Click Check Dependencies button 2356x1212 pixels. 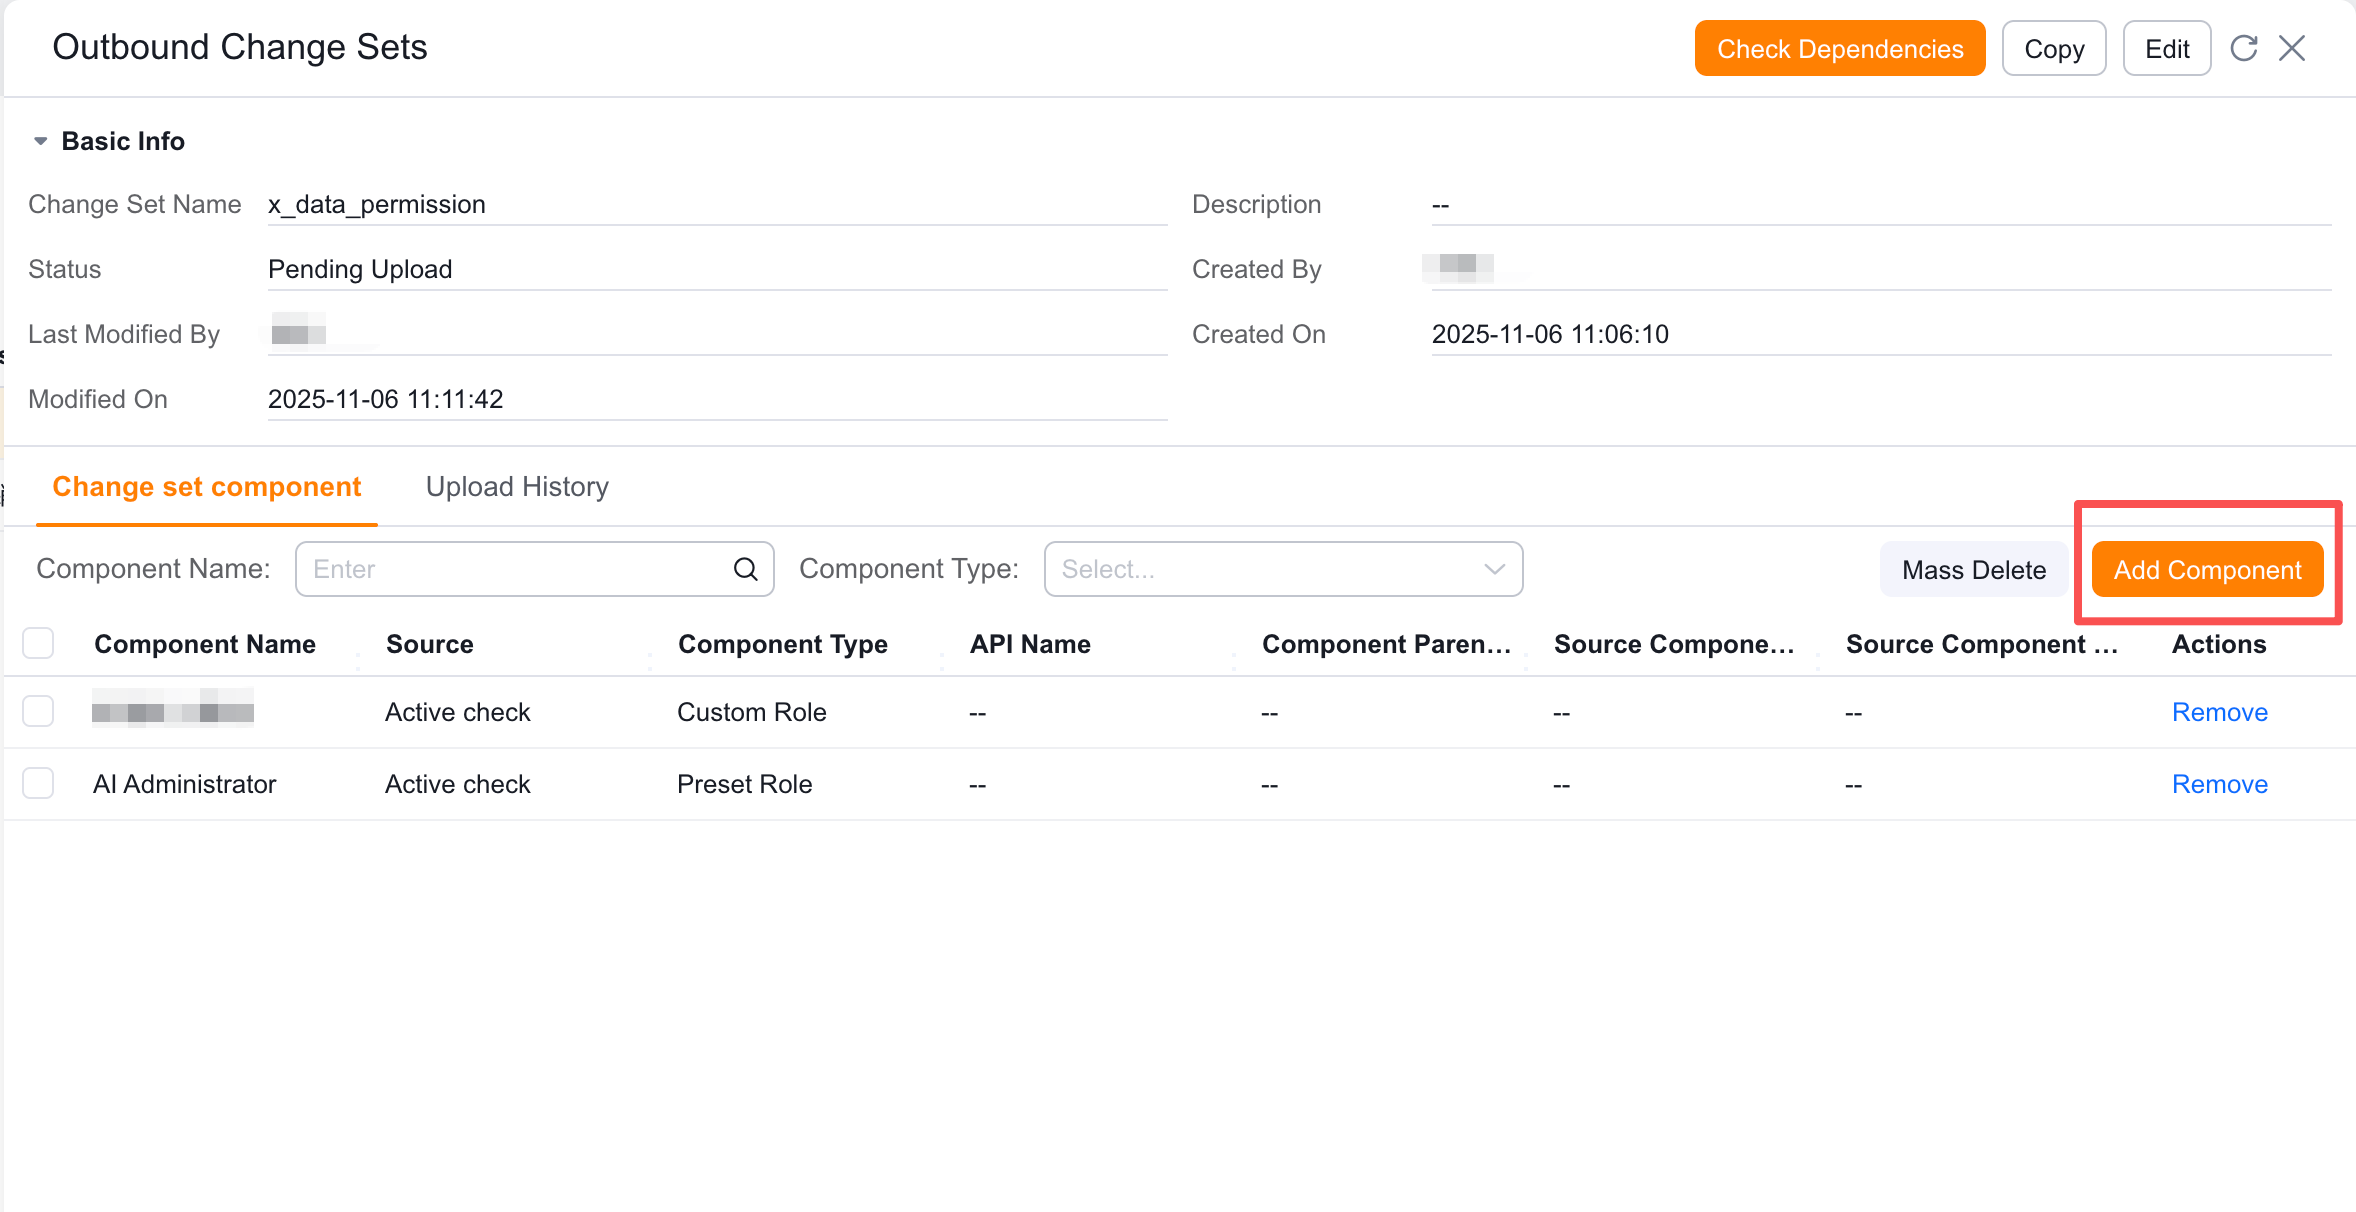(x=1840, y=48)
